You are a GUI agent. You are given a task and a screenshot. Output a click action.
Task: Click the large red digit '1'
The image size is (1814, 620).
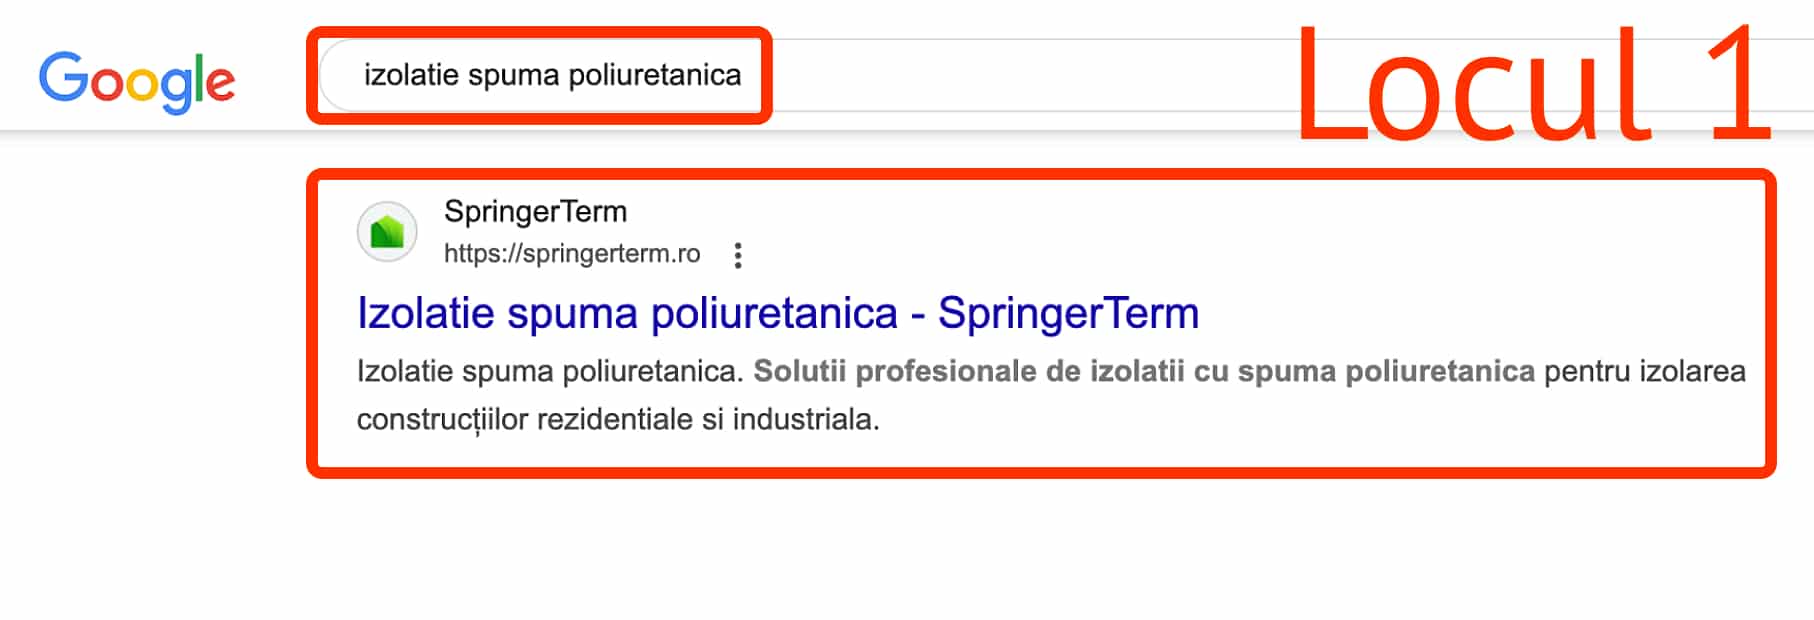(x=1740, y=86)
